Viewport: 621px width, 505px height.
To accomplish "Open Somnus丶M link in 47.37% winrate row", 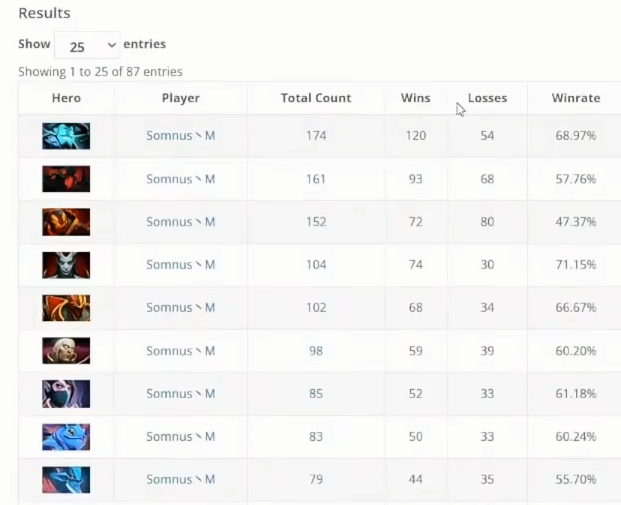I will pos(181,222).
